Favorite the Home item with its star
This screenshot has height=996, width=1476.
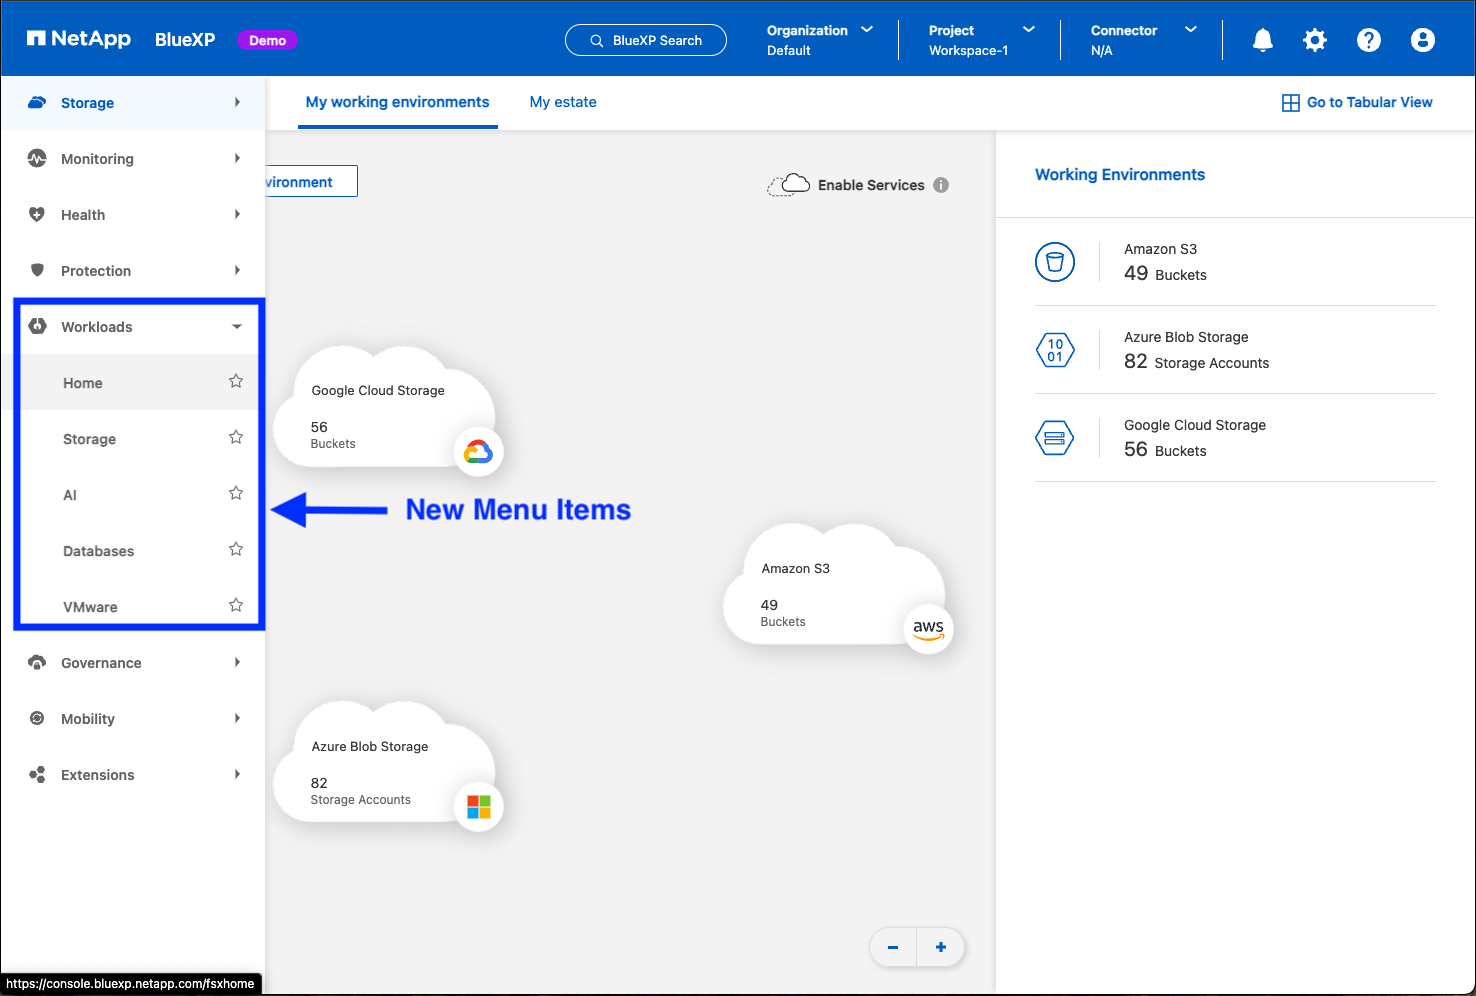click(x=236, y=381)
